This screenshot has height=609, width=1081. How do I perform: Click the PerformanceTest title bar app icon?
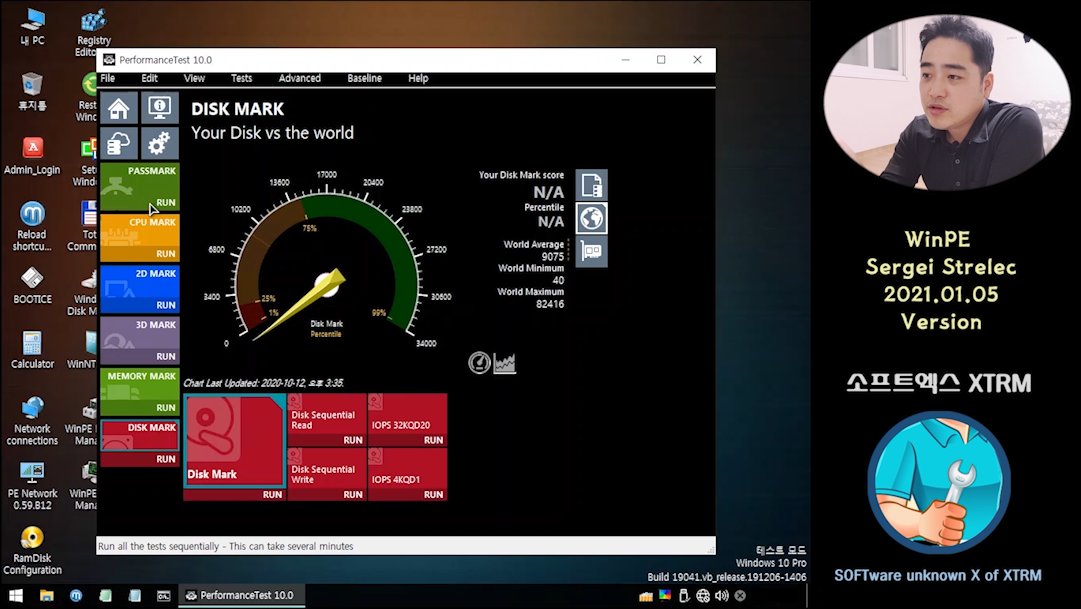click(x=109, y=60)
